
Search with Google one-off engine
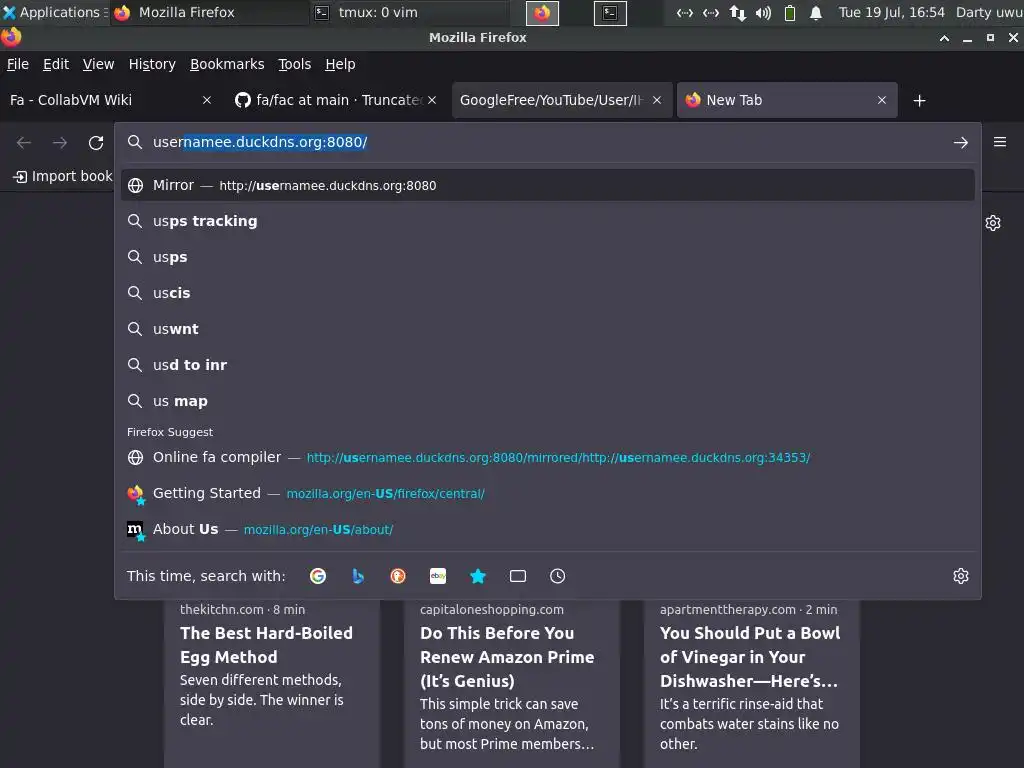point(318,576)
